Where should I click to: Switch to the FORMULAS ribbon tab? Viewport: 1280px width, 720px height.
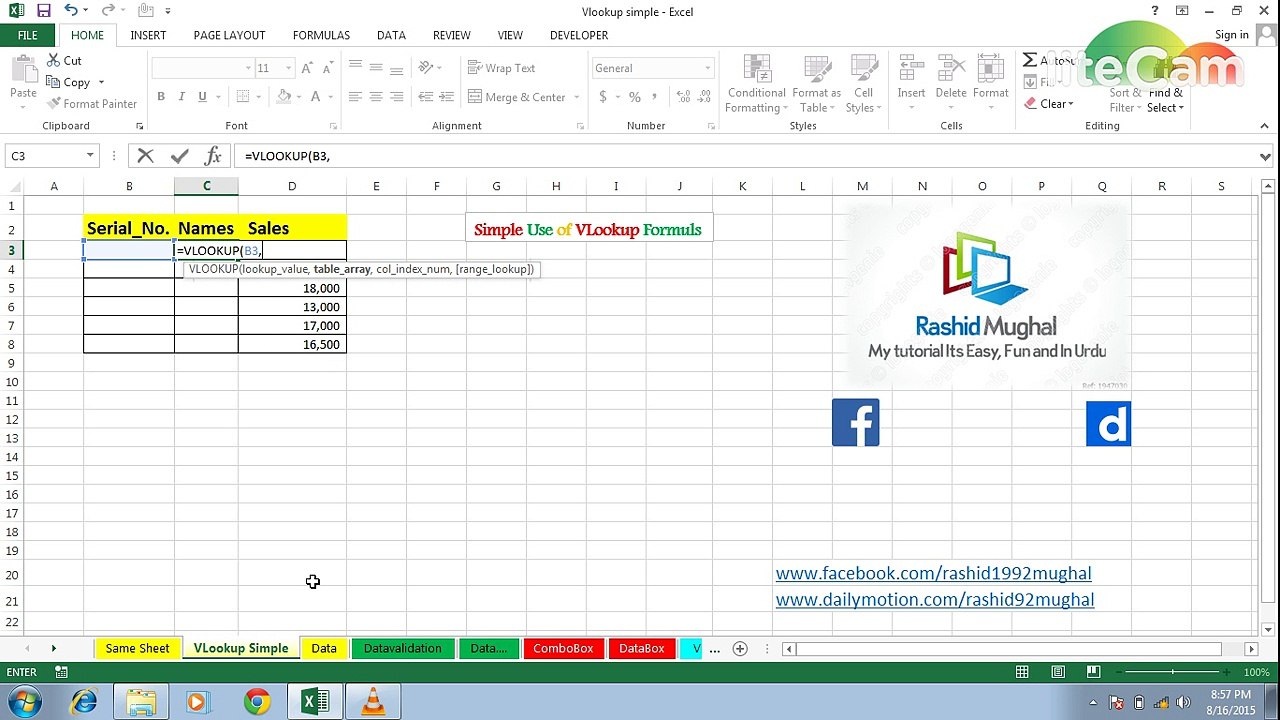tap(321, 35)
